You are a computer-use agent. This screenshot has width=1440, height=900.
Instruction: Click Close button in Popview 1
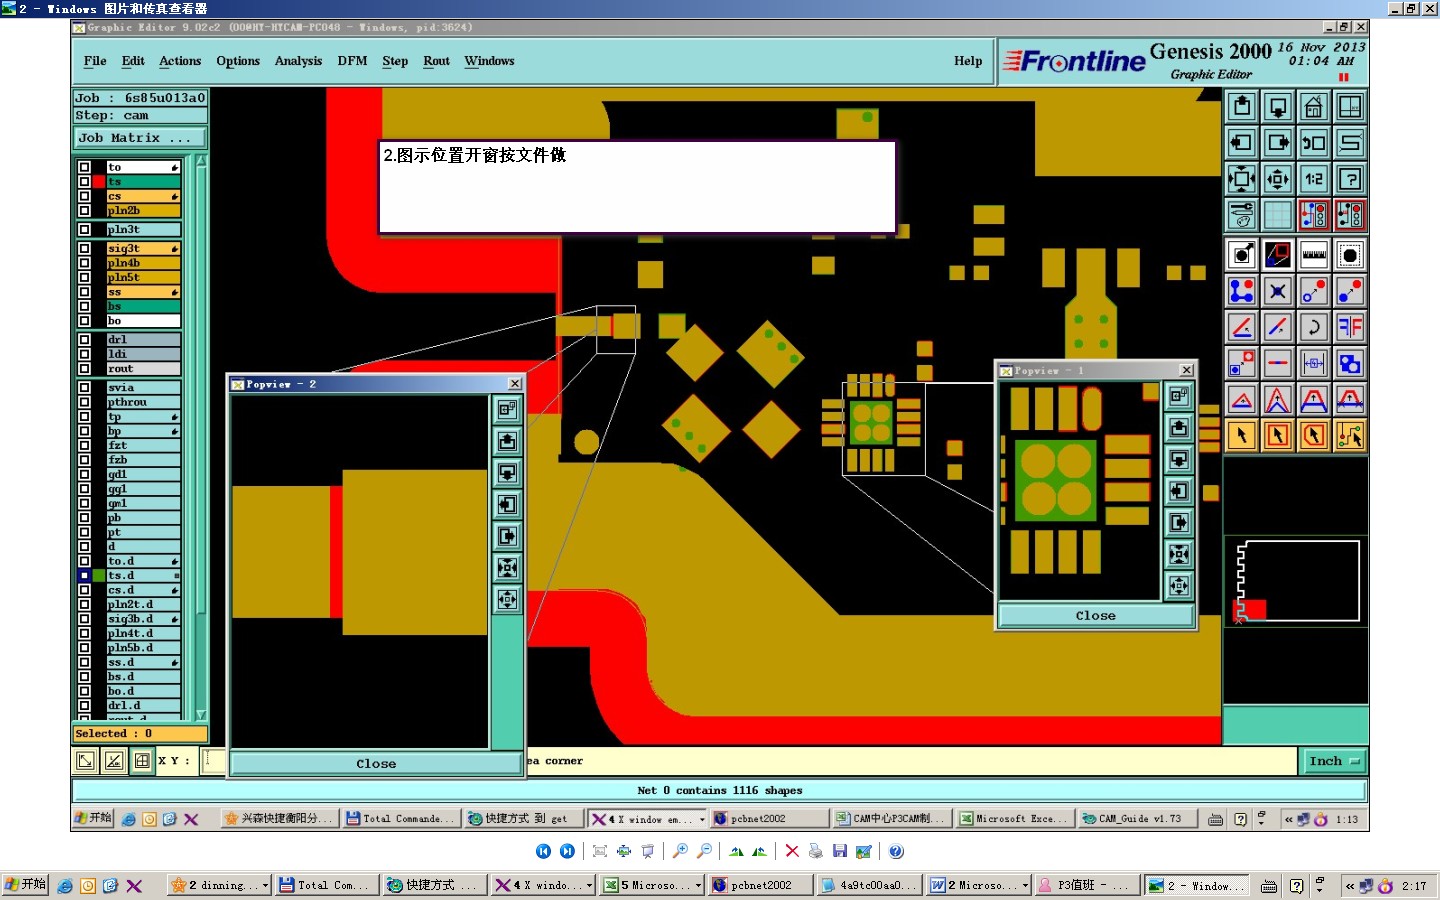click(1095, 615)
